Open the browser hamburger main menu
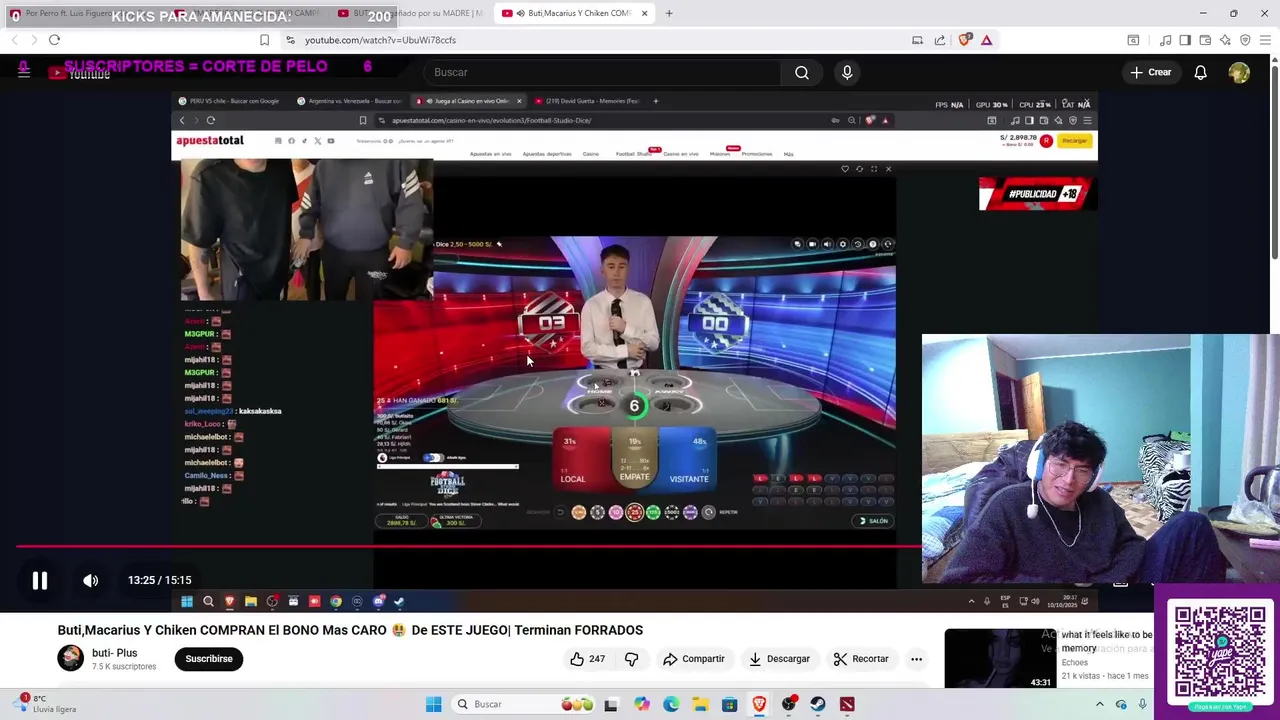 point(1265,40)
